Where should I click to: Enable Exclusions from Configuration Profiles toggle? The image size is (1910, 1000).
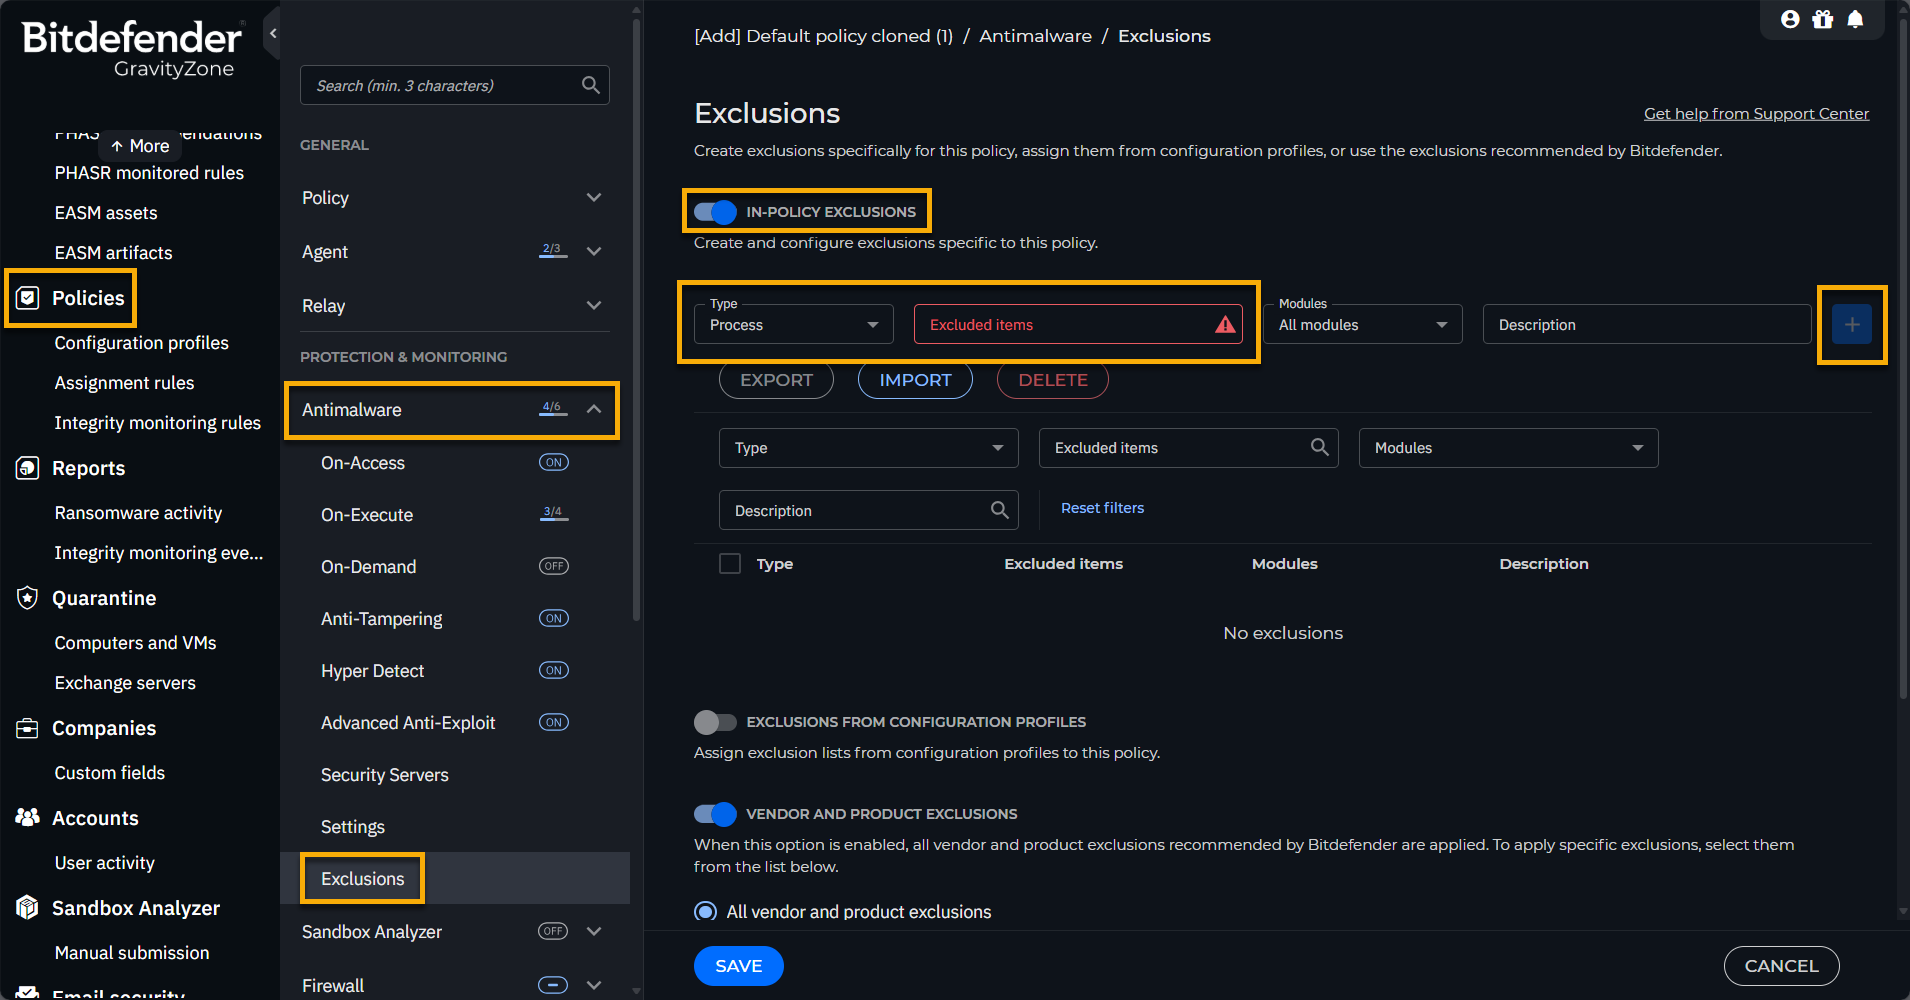tap(715, 722)
